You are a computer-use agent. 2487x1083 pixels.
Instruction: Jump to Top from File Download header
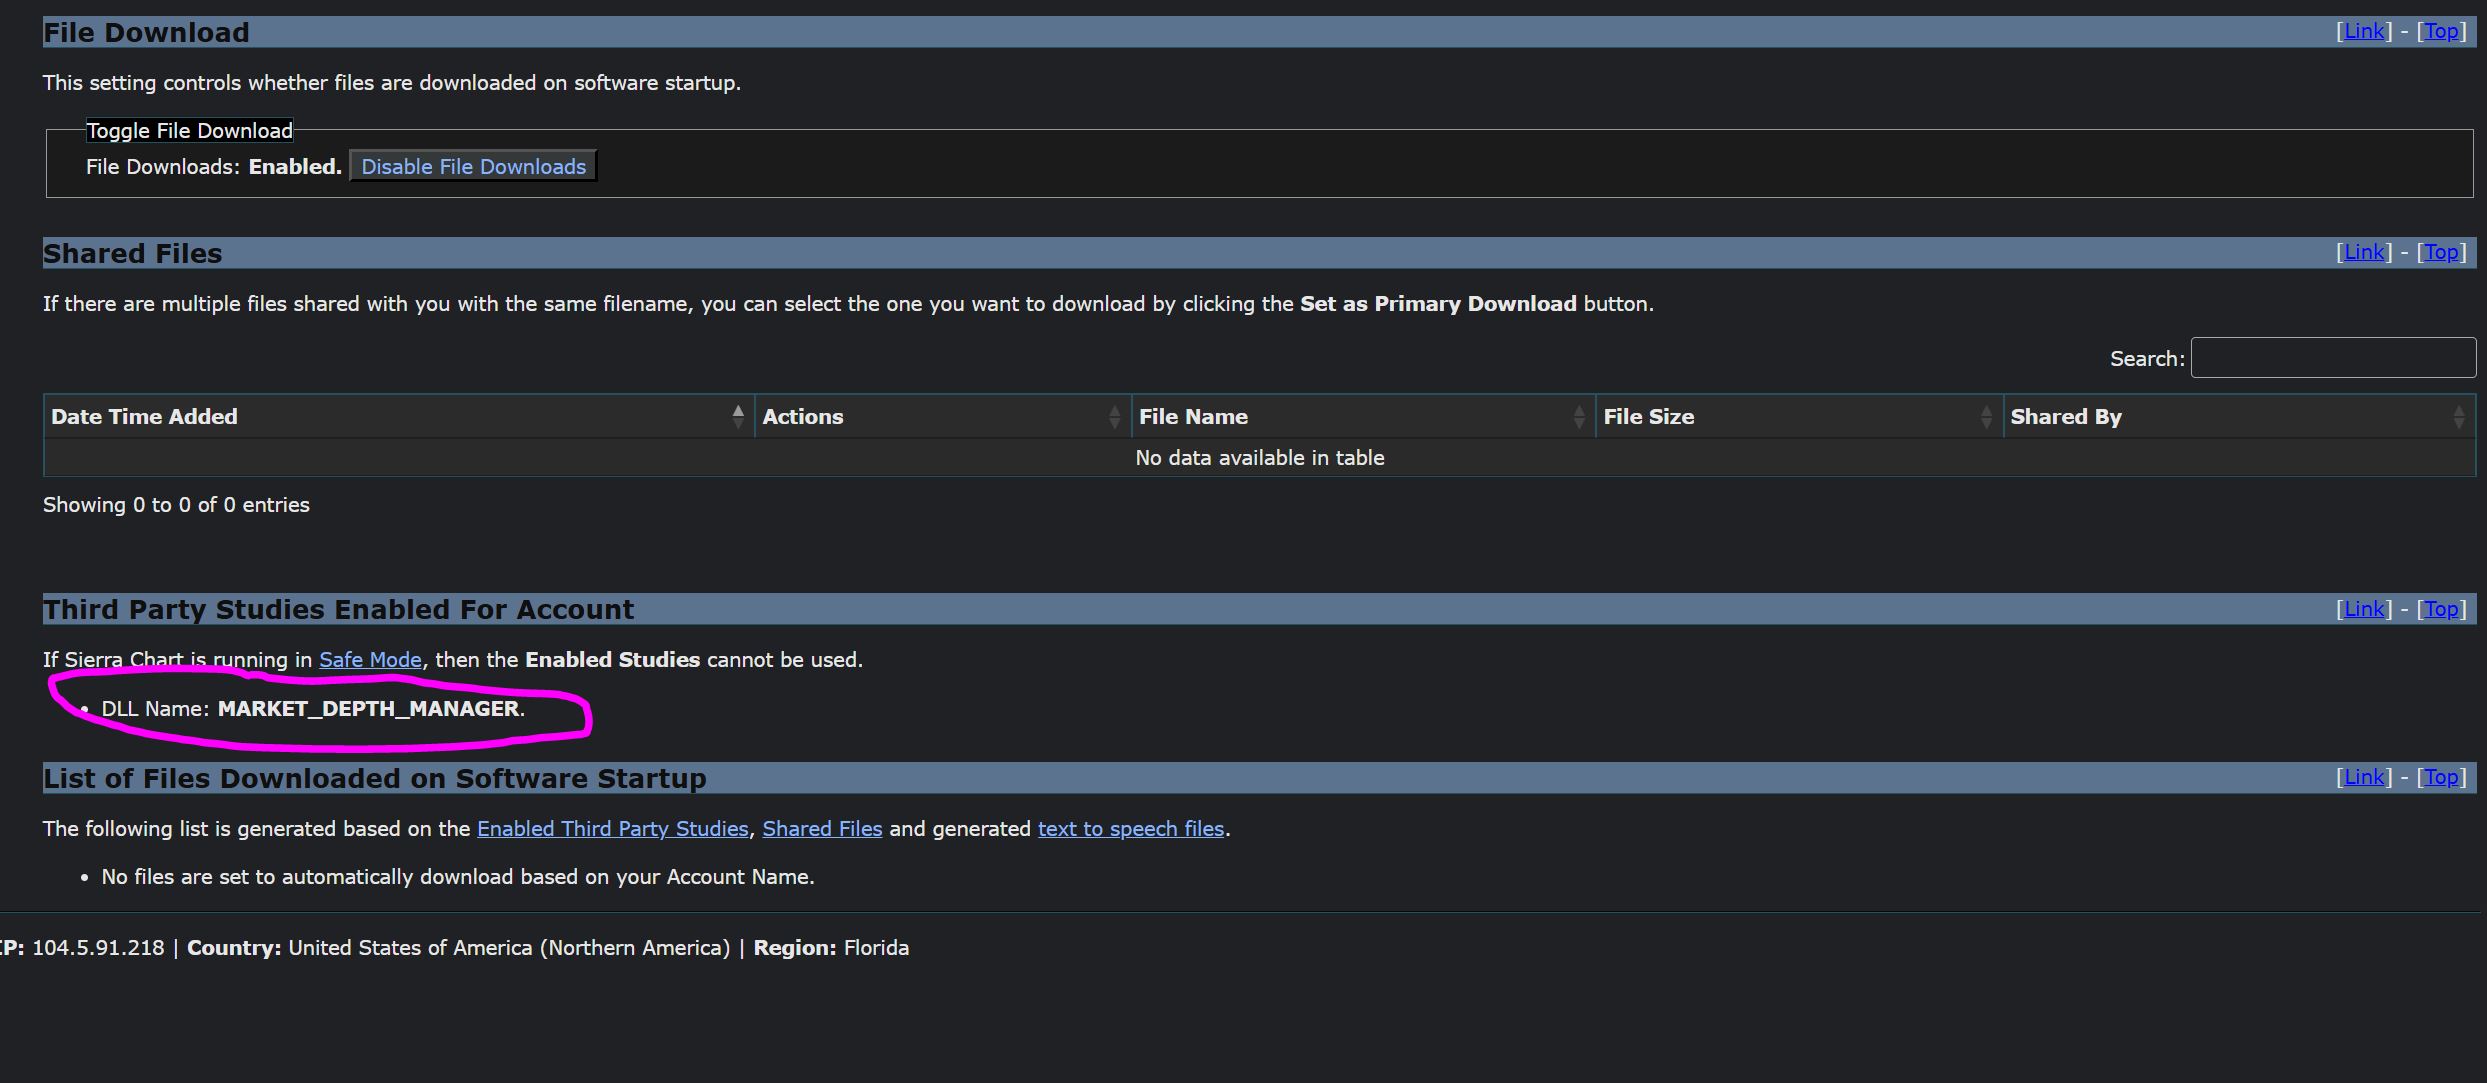pos(2441,32)
